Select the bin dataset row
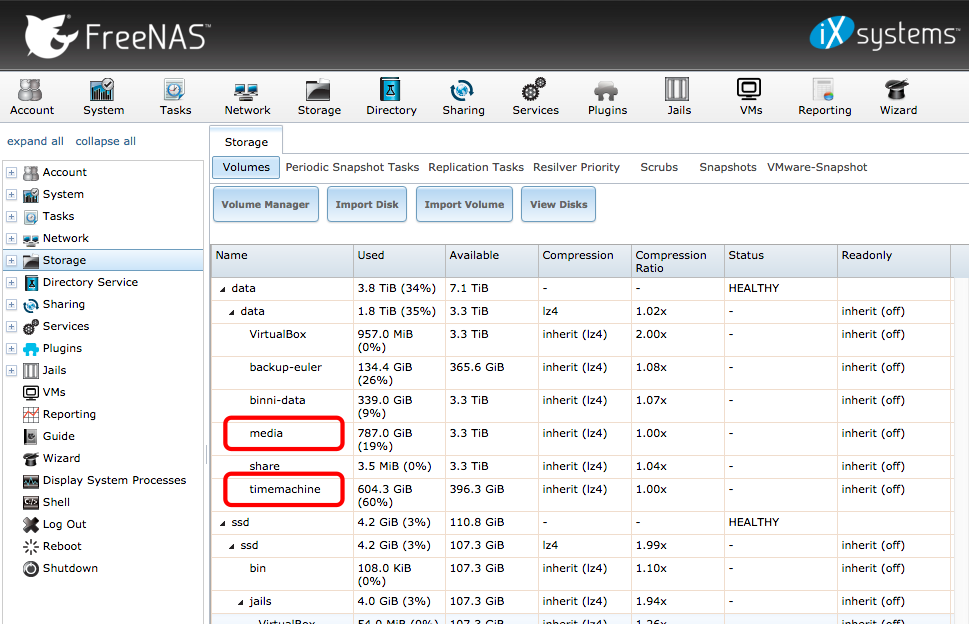Image resolution: width=969 pixels, height=624 pixels. click(581, 575)
